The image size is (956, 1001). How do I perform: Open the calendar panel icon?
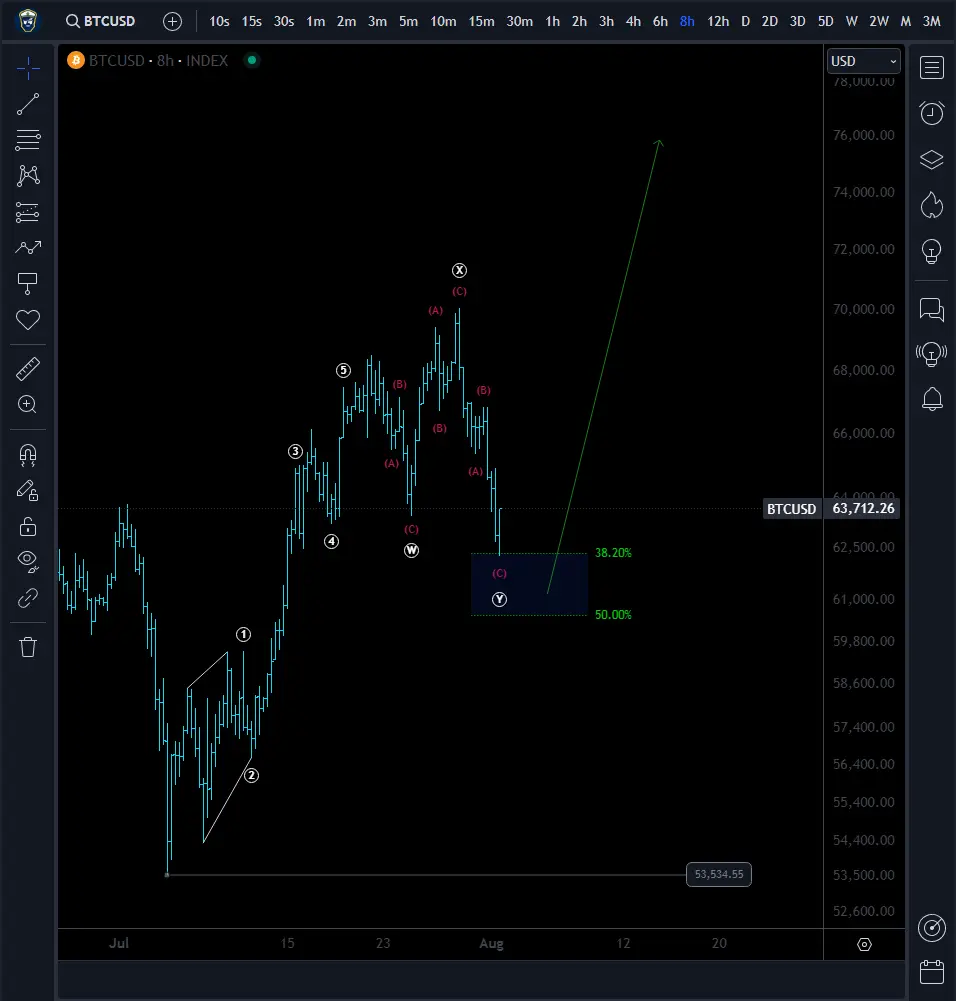(x=932, y=972)
